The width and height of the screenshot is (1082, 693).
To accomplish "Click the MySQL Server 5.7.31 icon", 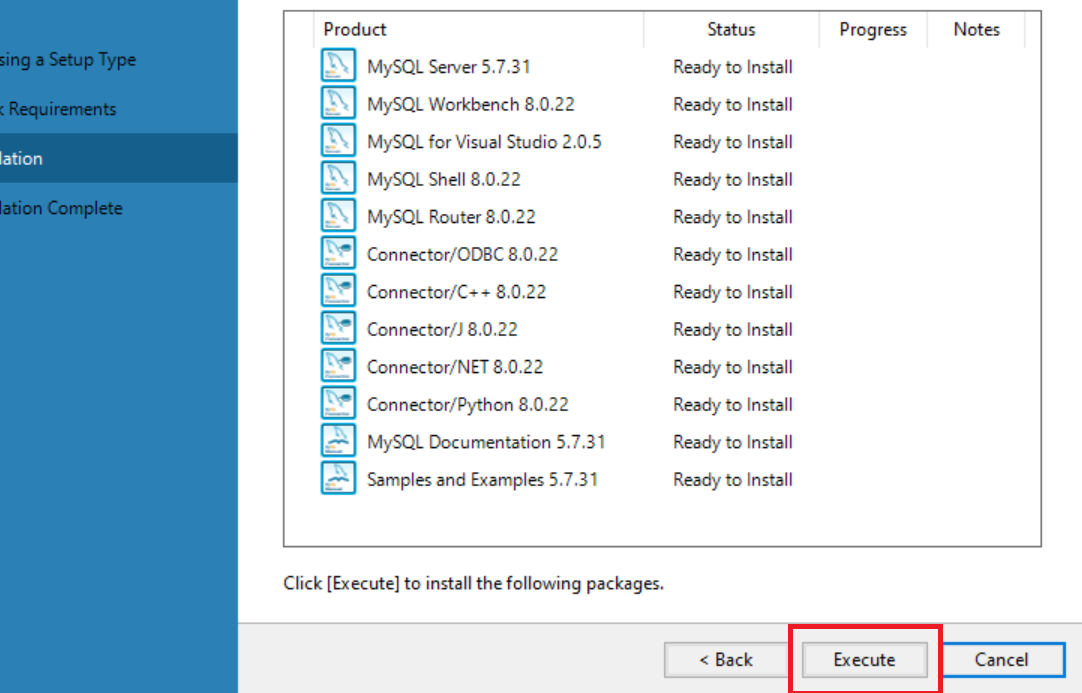I will pyautogui.click(x=338, y=66).
